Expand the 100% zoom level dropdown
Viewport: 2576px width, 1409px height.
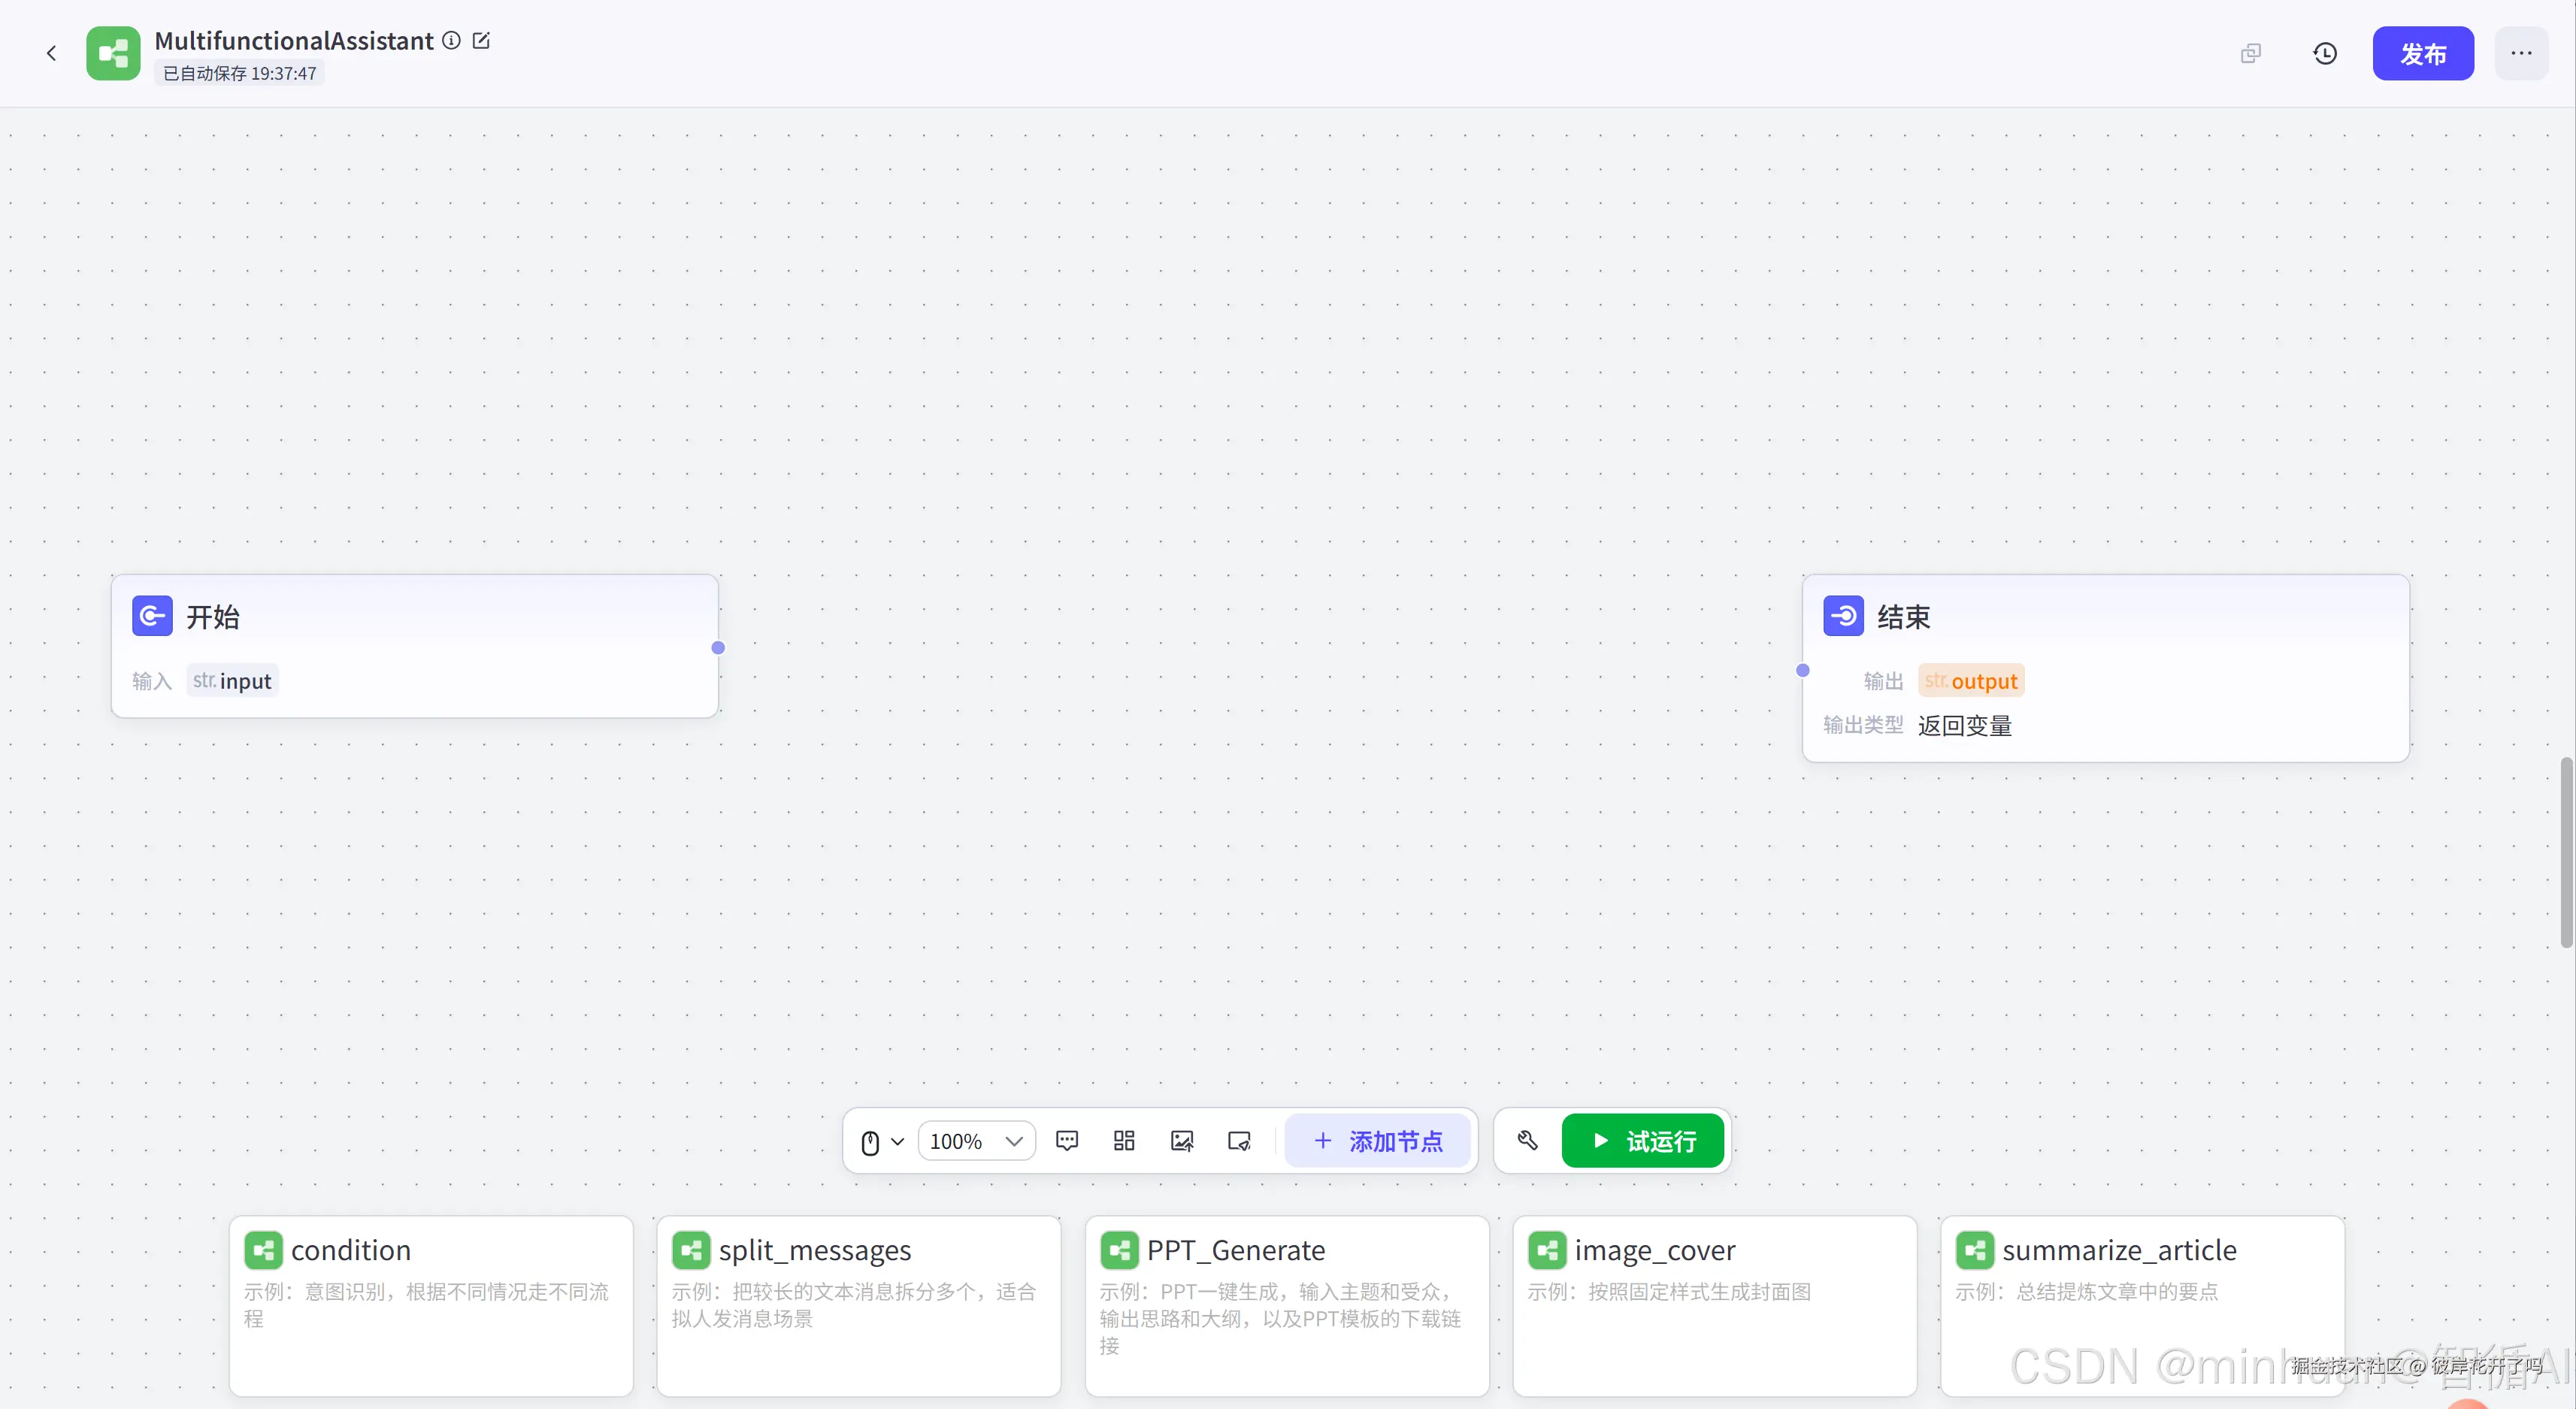tap(976, 1141)
